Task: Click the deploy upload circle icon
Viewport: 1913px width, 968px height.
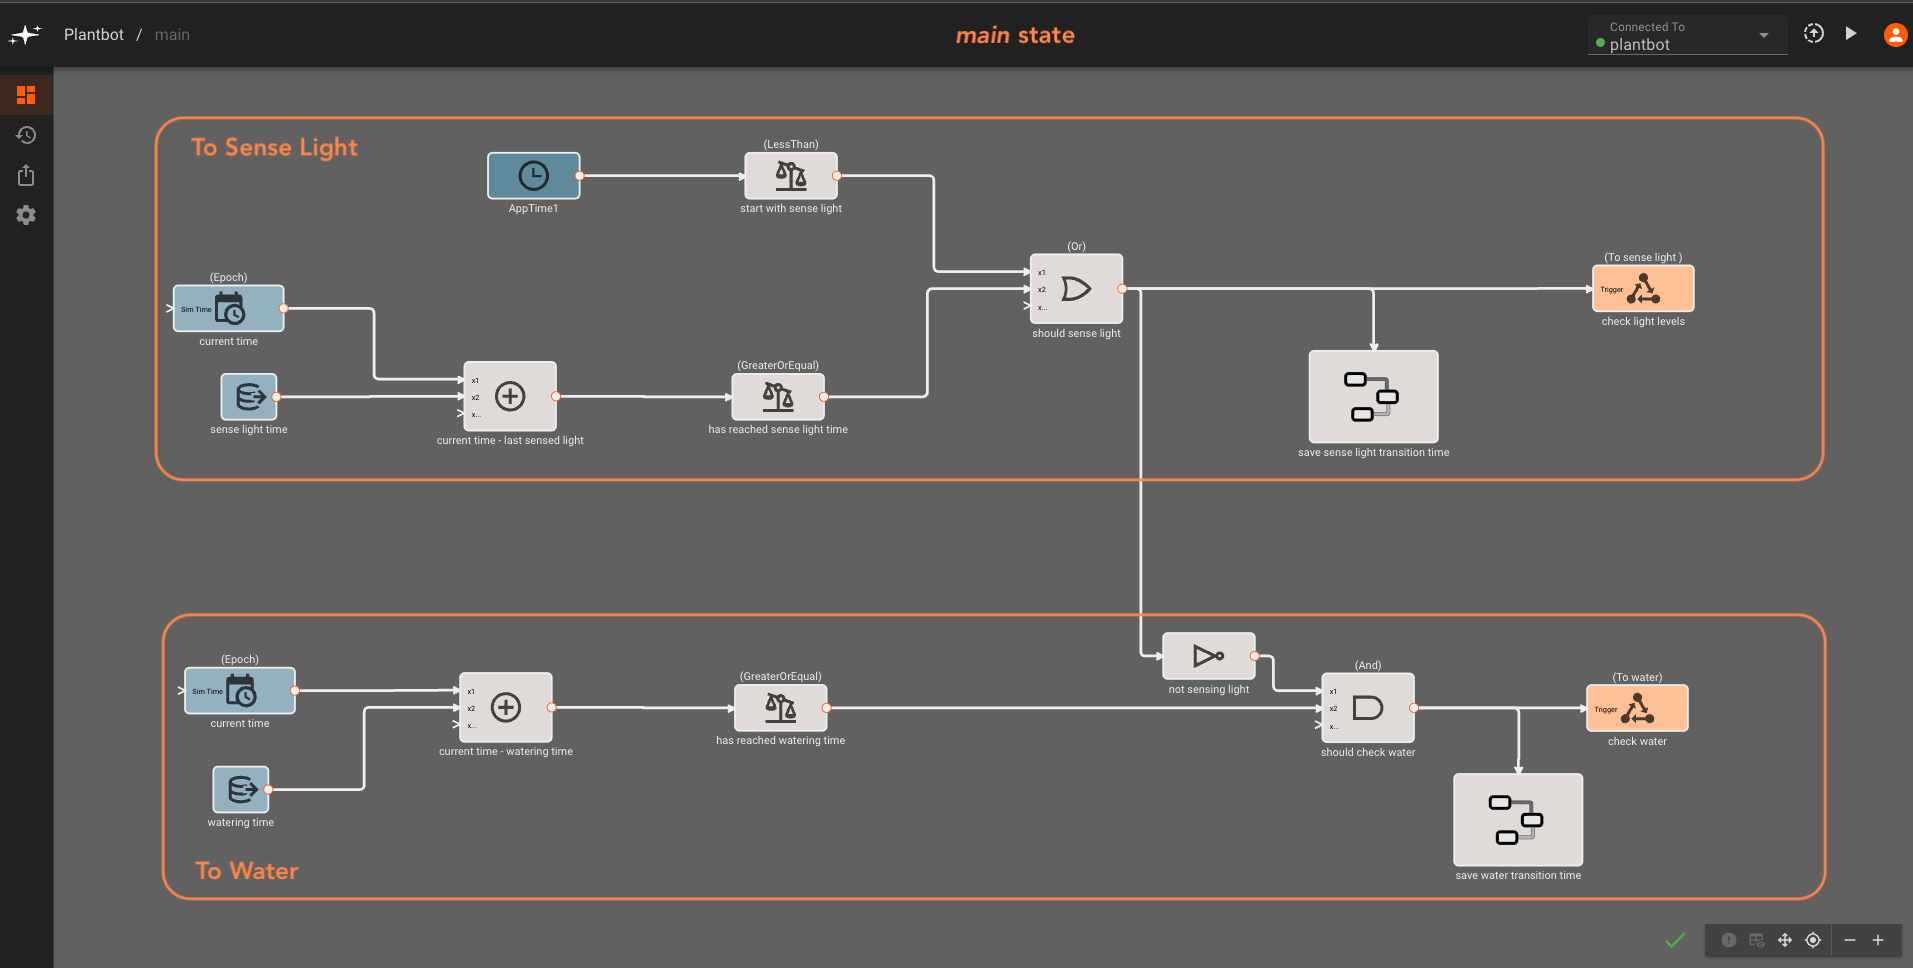Action: [1814, 34]
